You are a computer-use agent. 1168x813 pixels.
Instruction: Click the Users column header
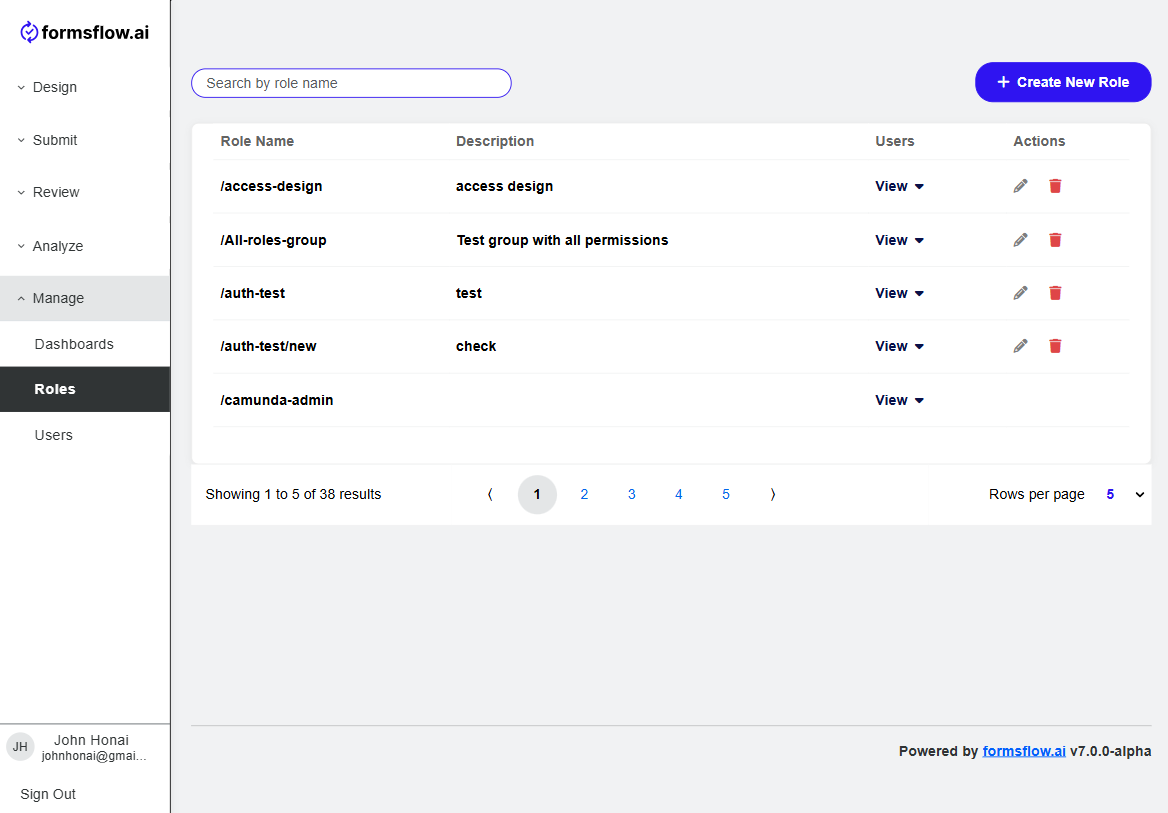point(895,141)
